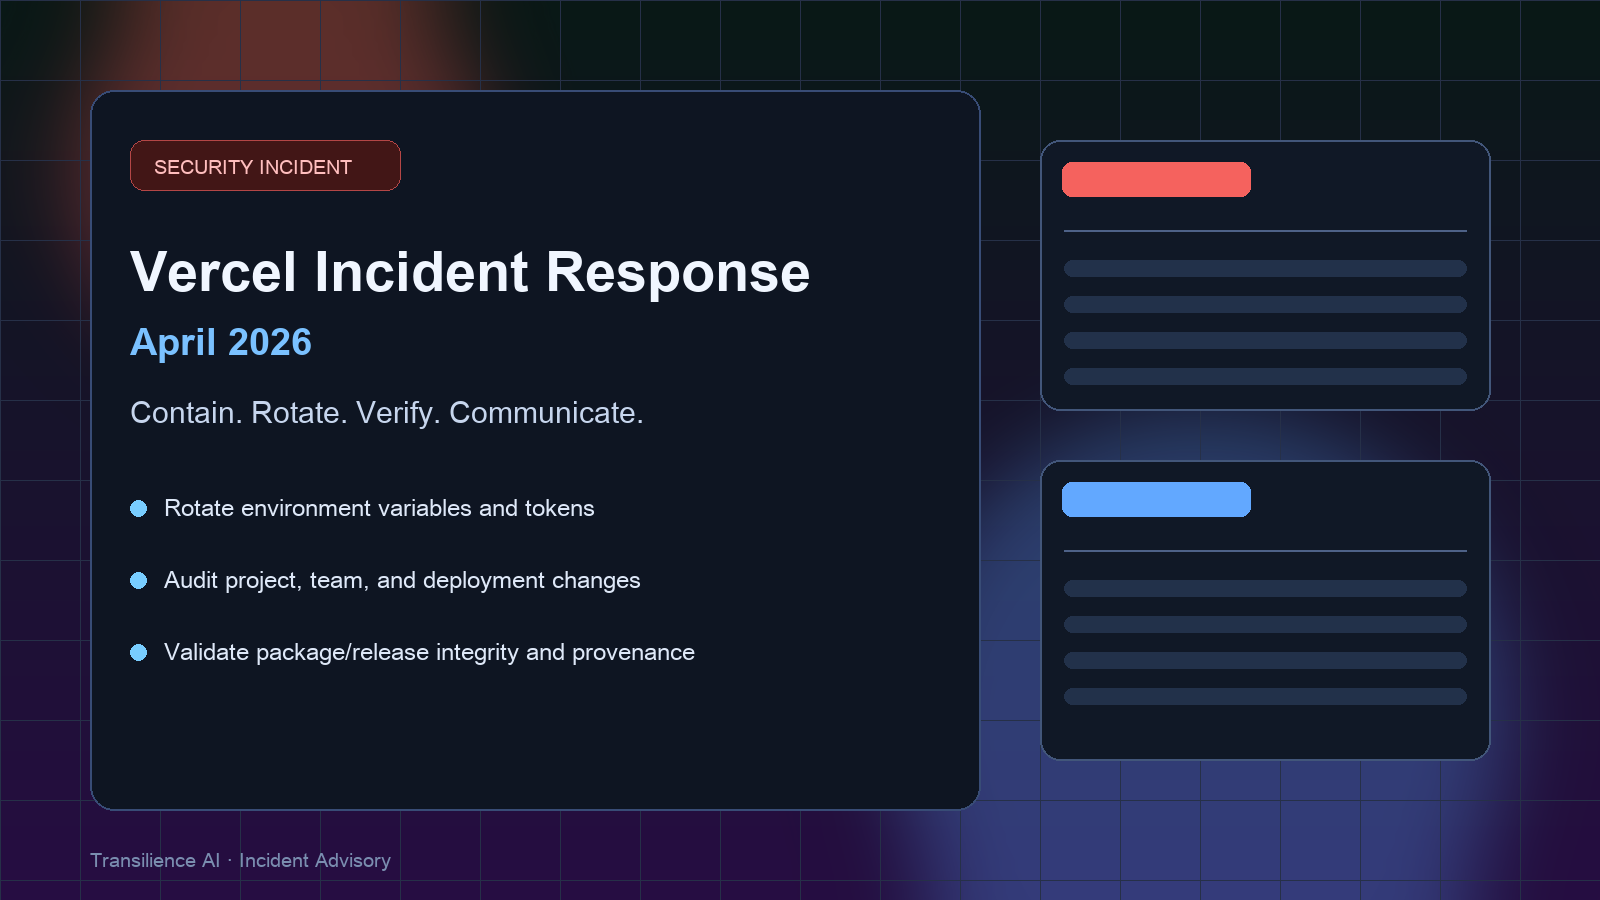Click the 'April 2026' subtitle
Screen dimensions: 1600x900
(221, 342)
